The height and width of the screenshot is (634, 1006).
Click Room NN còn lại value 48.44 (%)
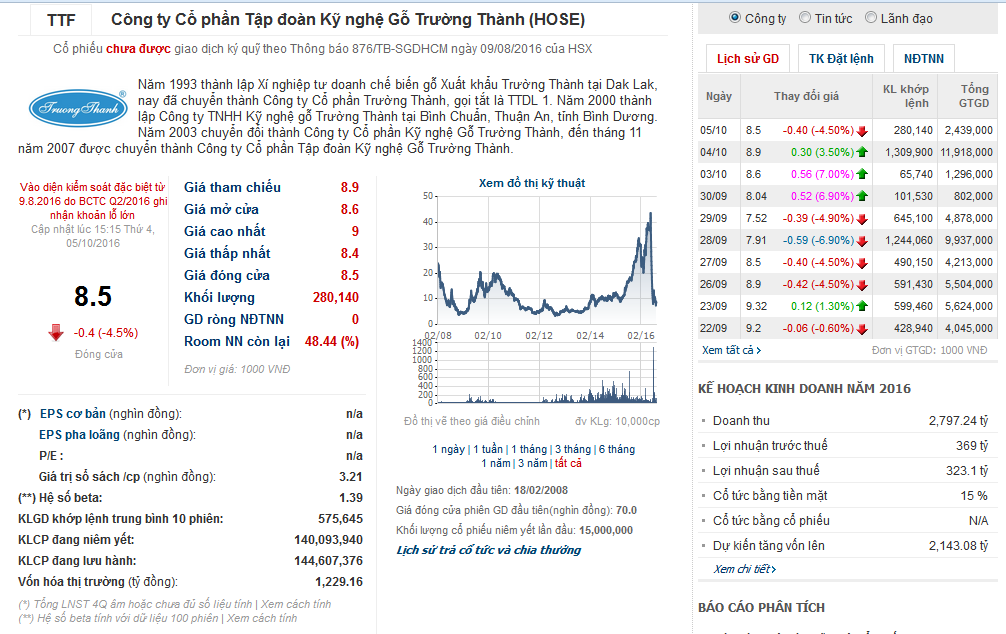tap(332, 341)
